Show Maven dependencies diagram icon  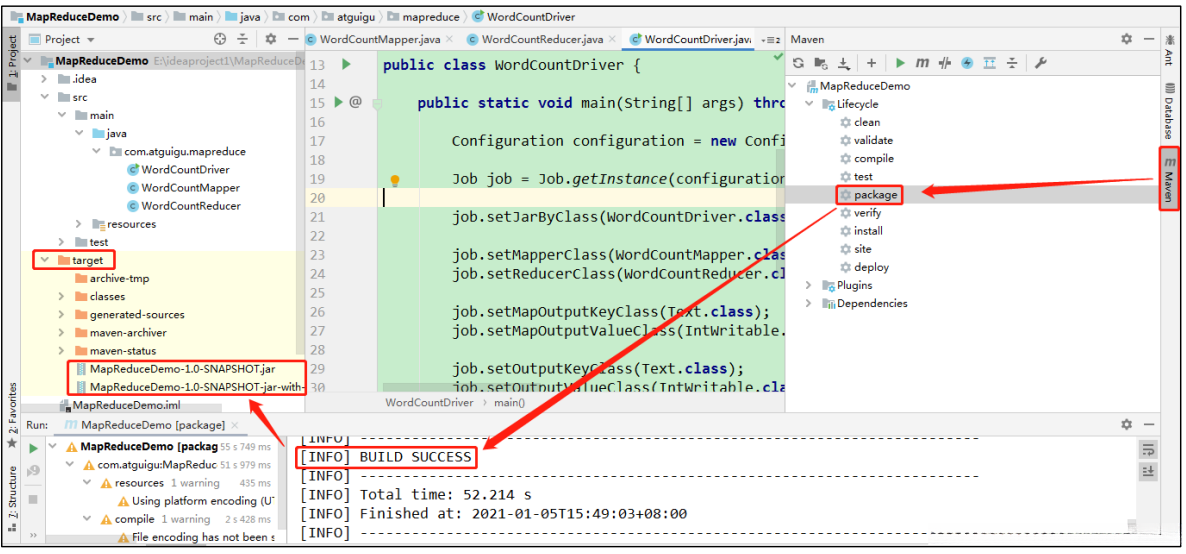pos(989,64)
